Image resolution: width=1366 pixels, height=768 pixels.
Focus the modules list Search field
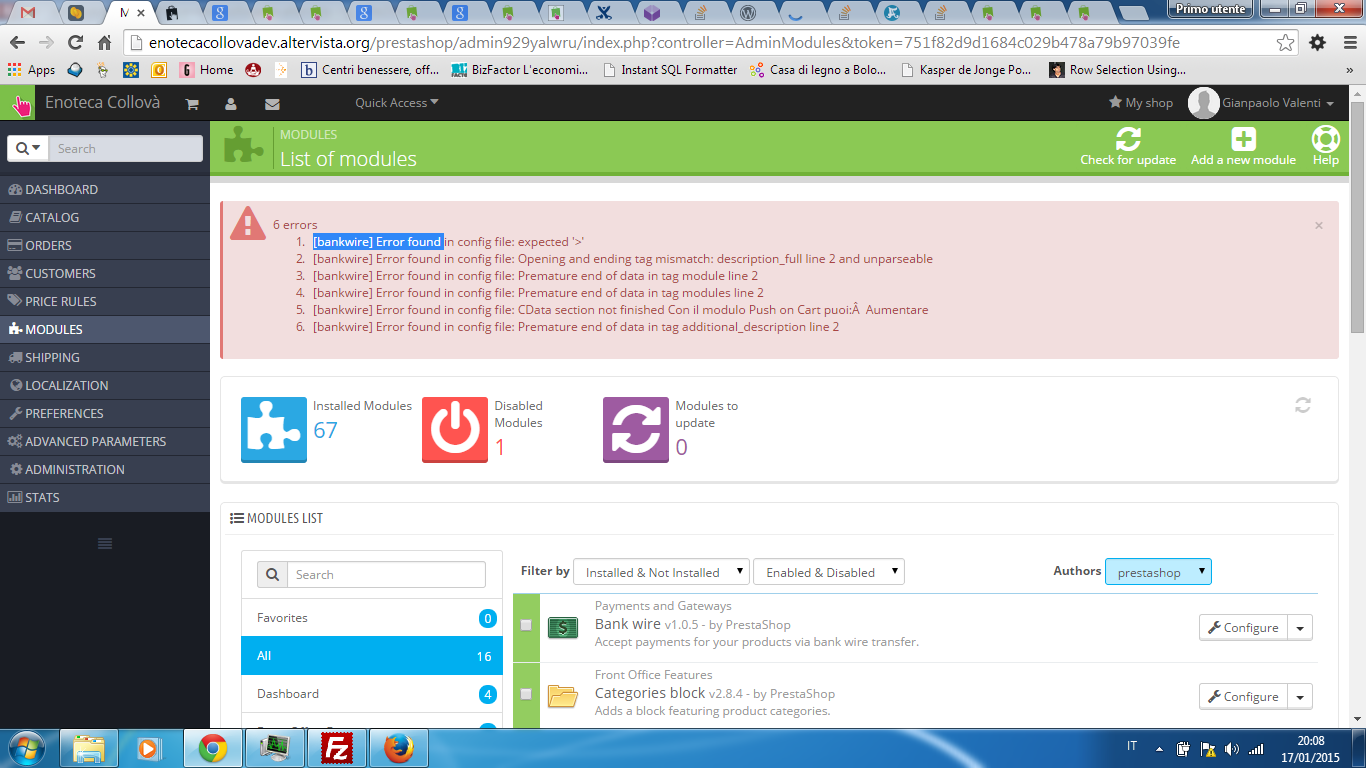pos(386,575)
